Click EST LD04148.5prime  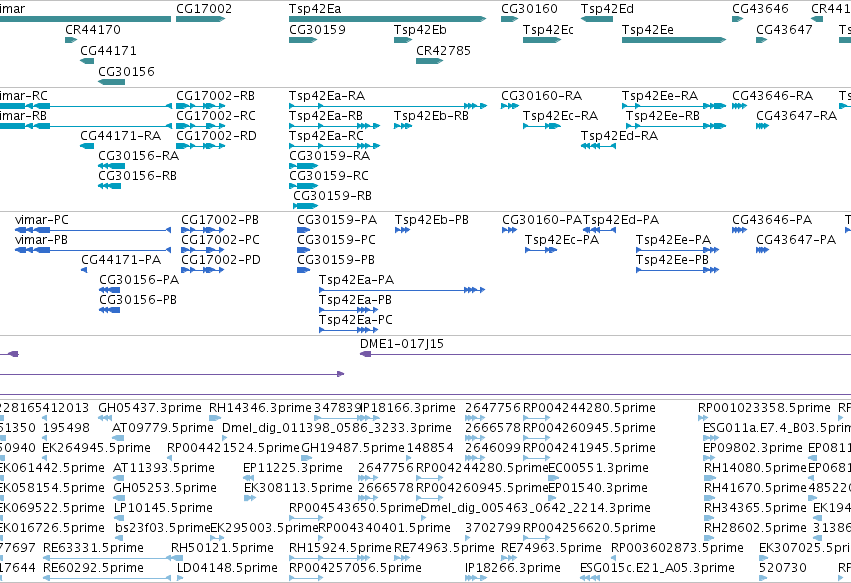click(x=227, y=568)
